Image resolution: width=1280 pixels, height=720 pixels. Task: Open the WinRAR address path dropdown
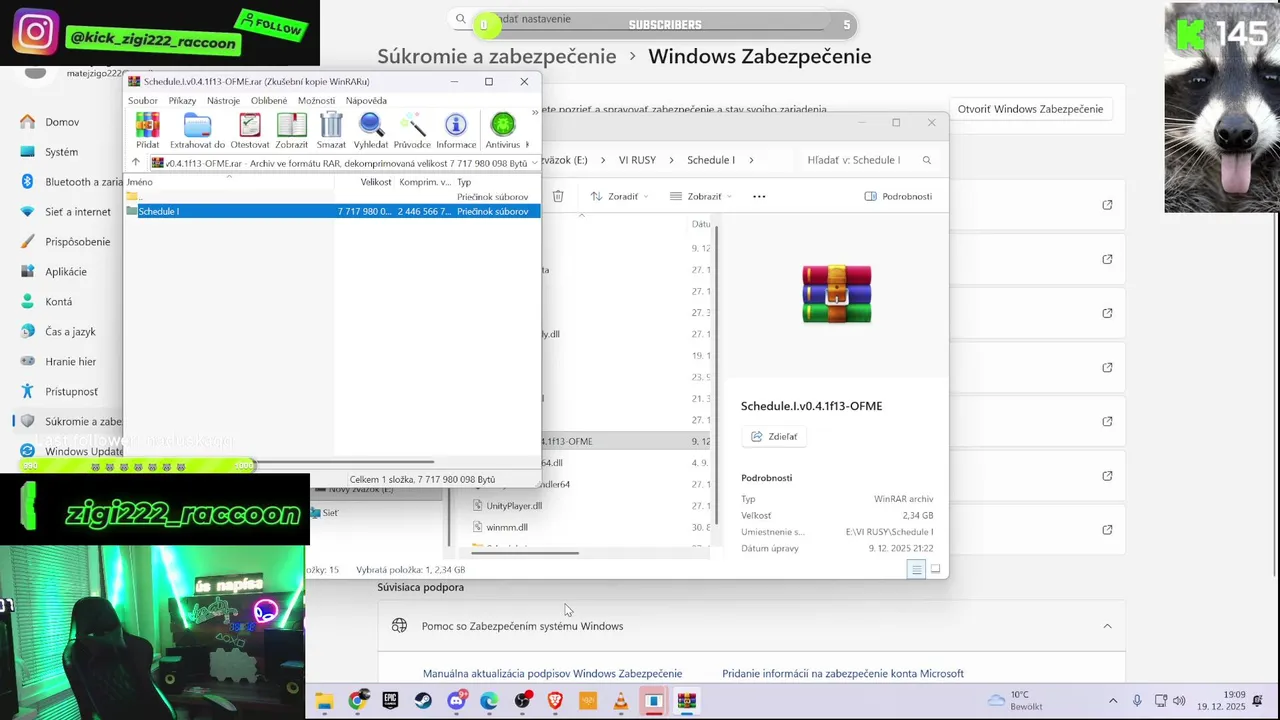click(x=535, y=163)
